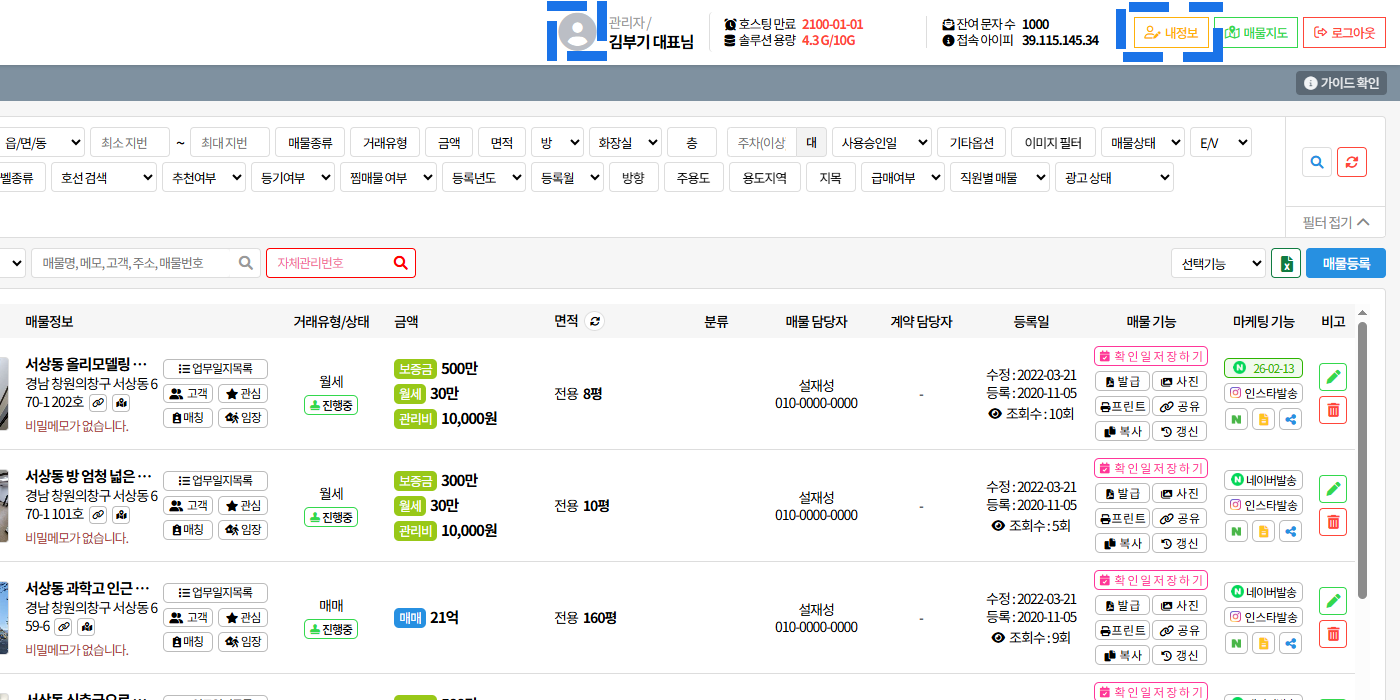Click the refresh icon beside 면적 column header
The width and height of the screenshot is (1400, 700).
595,321
